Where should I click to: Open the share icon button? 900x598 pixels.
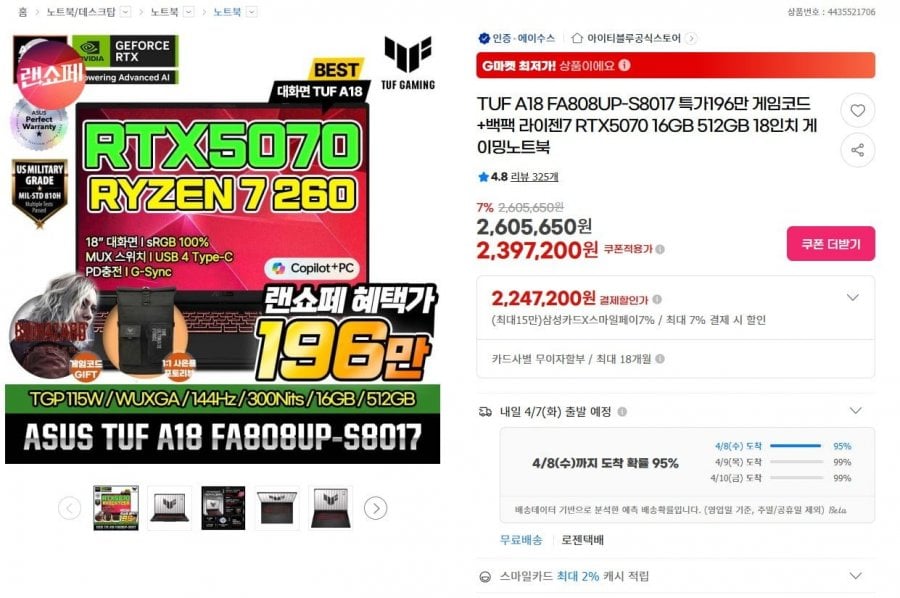coord(858,150)
